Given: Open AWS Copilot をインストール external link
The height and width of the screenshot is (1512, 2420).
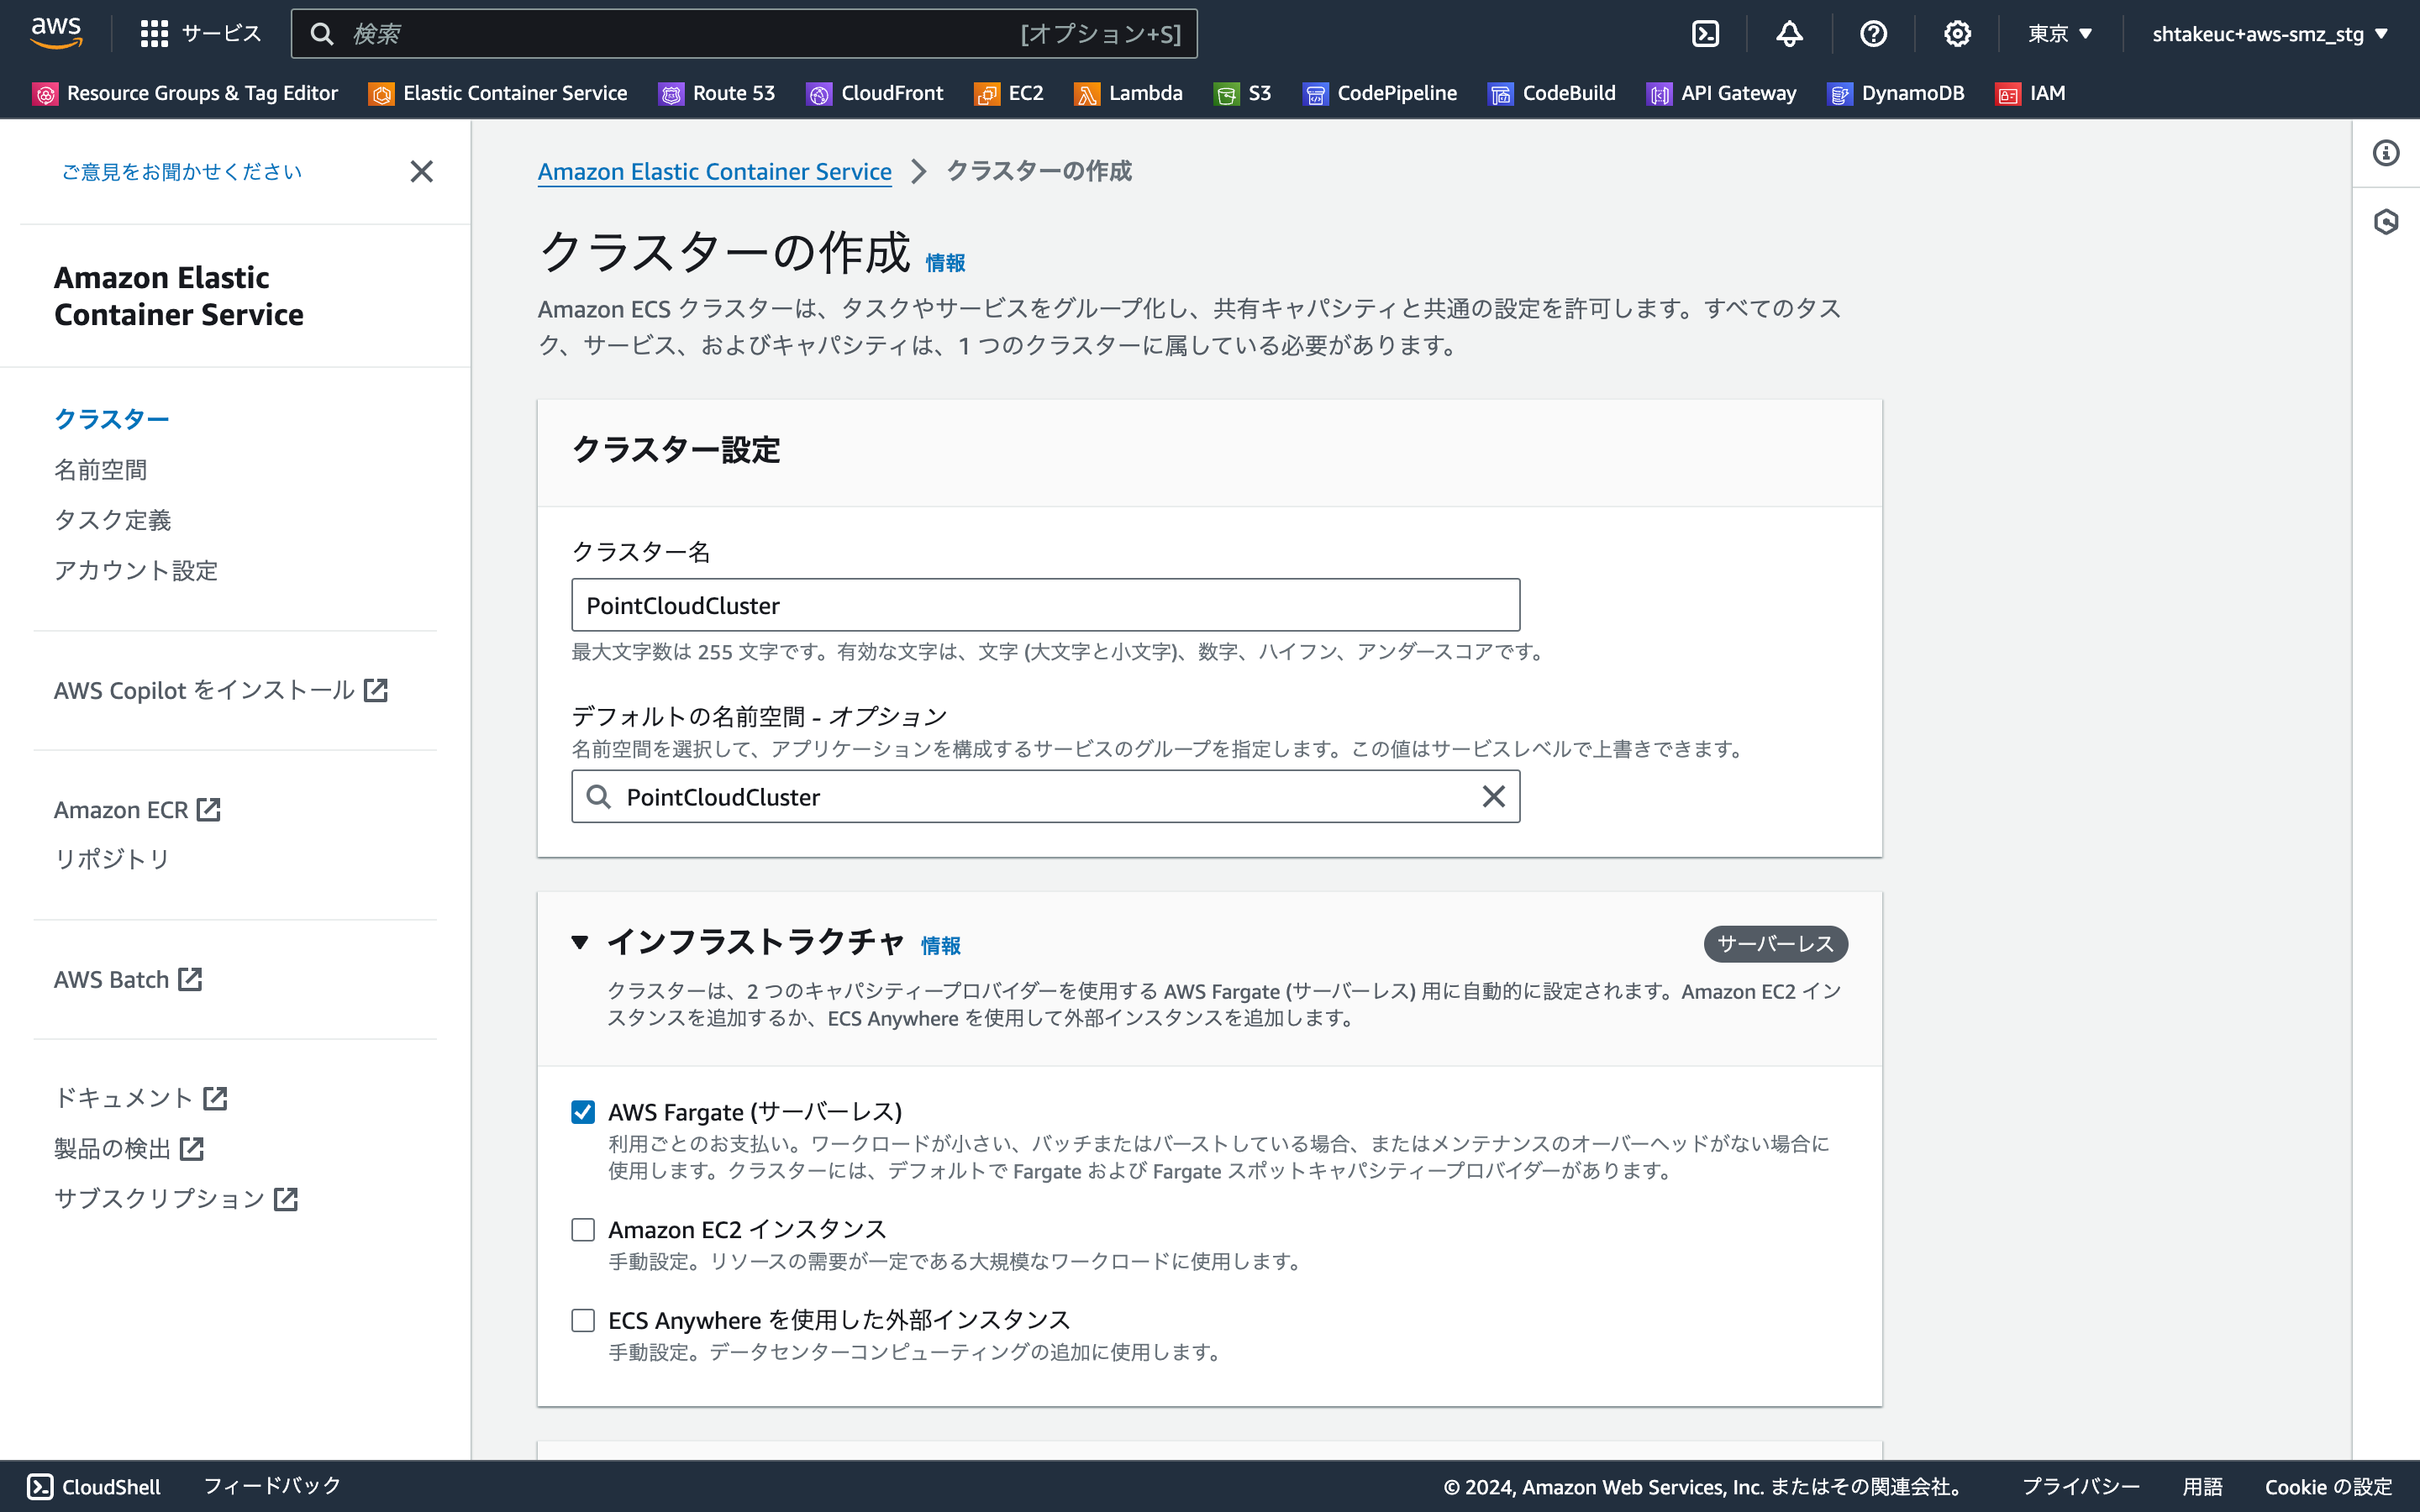Looking at the screenshot, I should tap(221, 690).
